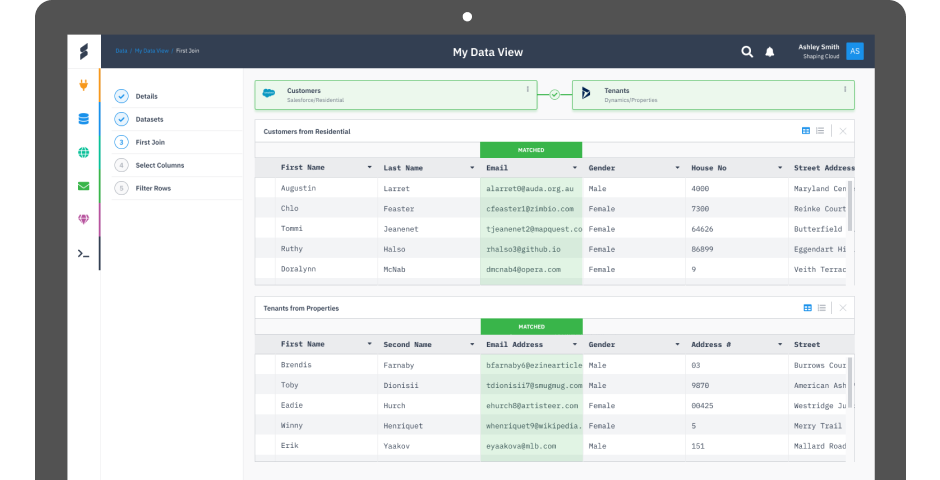This screenshot has height=480, width=940.
Task: Click address number 9870
Action: tap(700, 385)
